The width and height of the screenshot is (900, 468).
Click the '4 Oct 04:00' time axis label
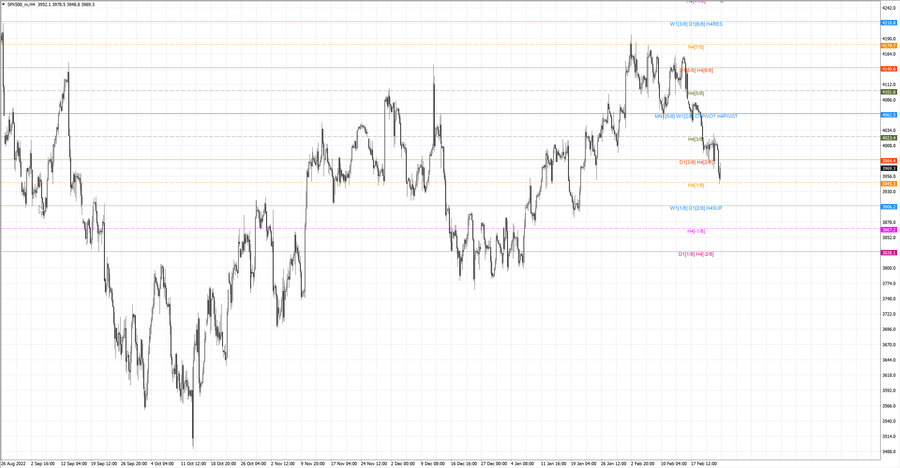pos(162,463)
